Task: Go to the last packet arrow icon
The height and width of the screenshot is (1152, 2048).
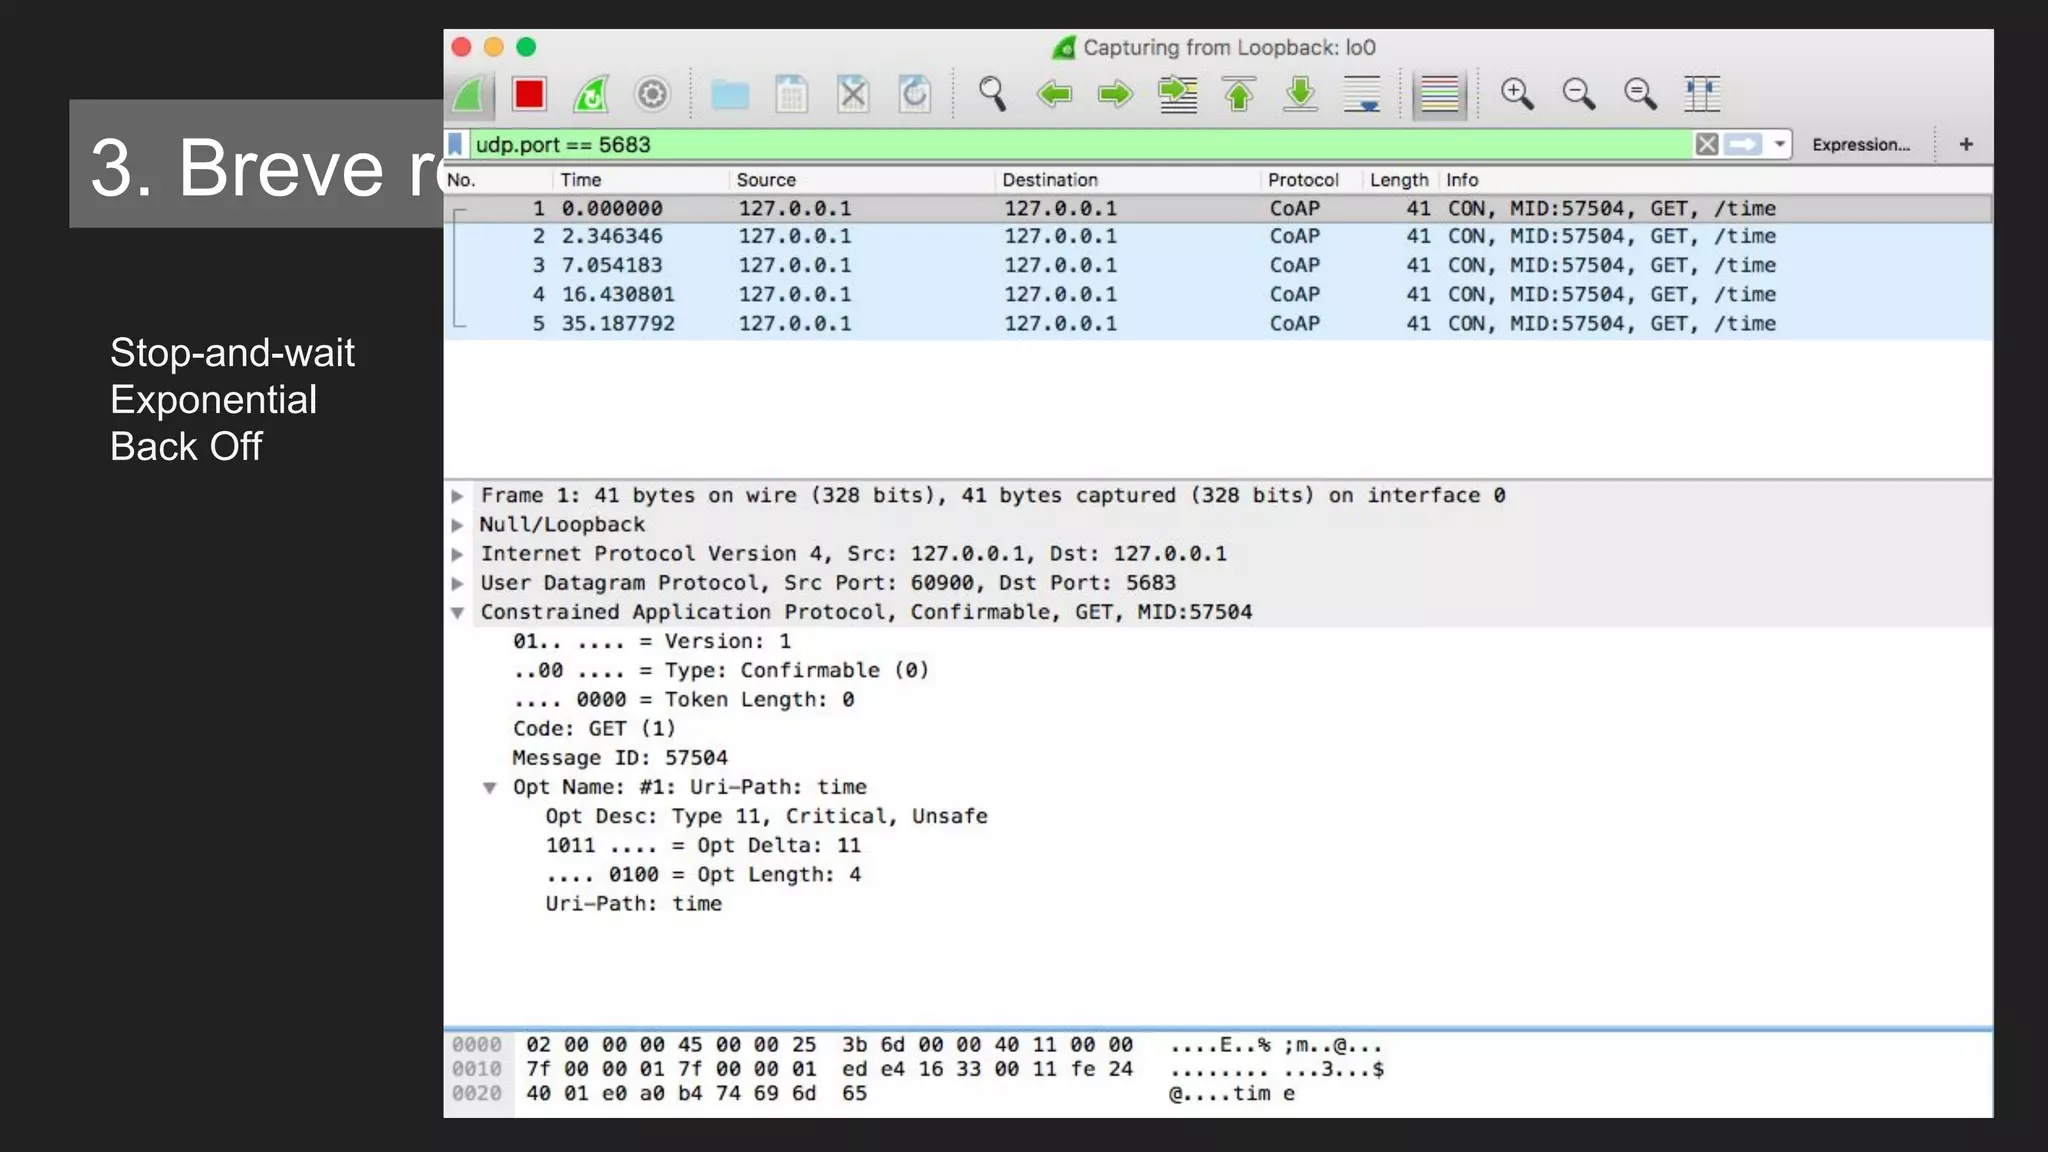Action: coord(1300,94)
